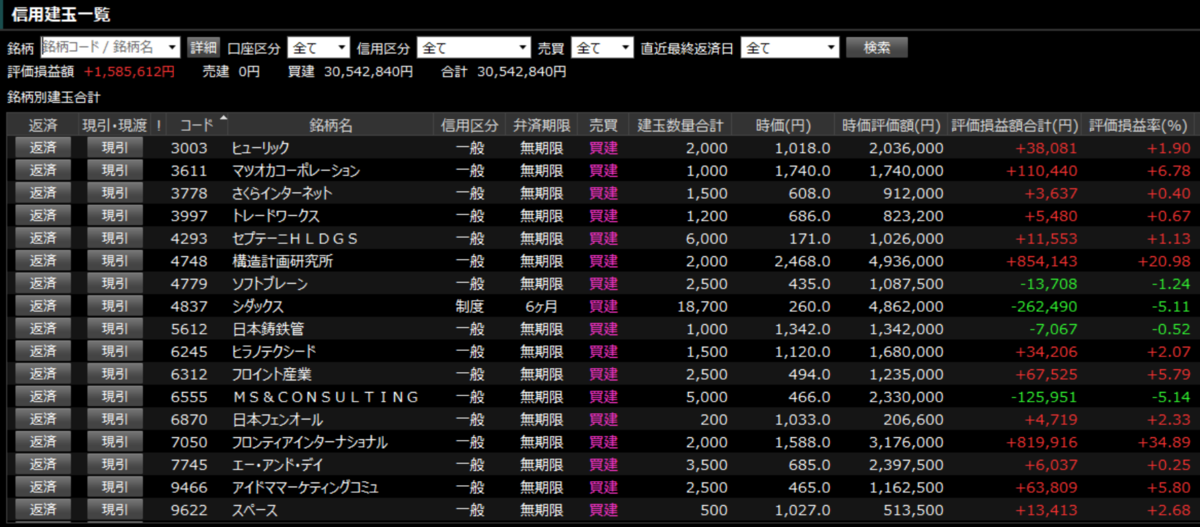Click the 時価(円) column header
The width and height of the screenshot is (1200, 527).
click(x=783, y=125)
